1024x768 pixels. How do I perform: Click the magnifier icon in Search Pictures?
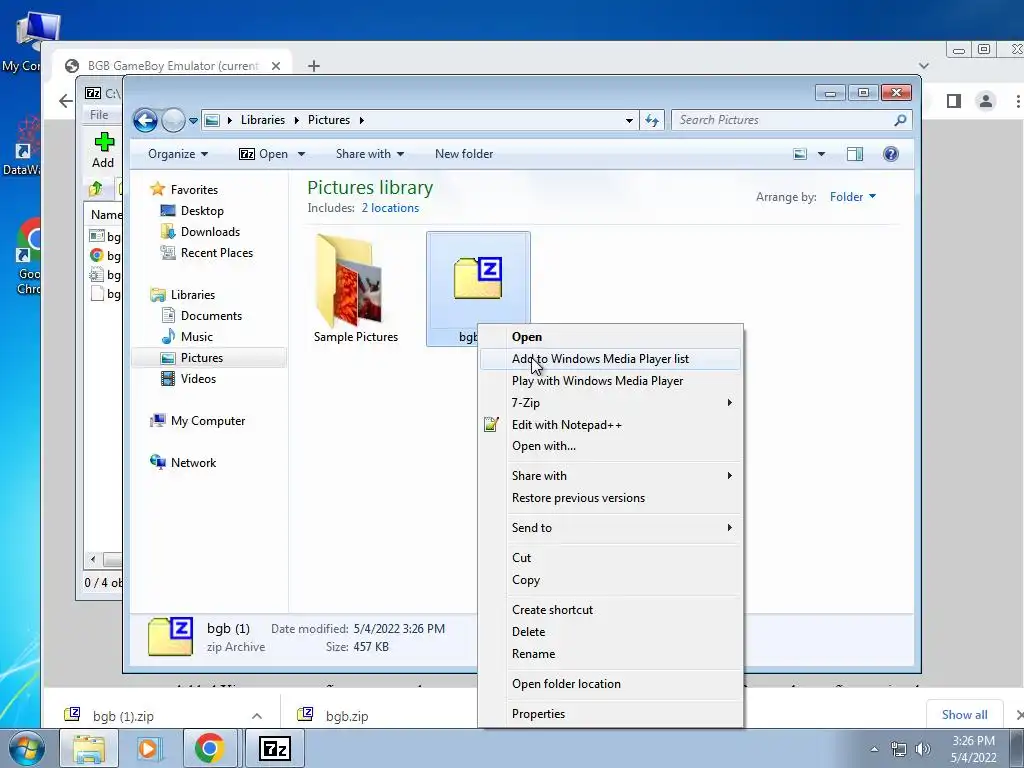click(900, 120)
